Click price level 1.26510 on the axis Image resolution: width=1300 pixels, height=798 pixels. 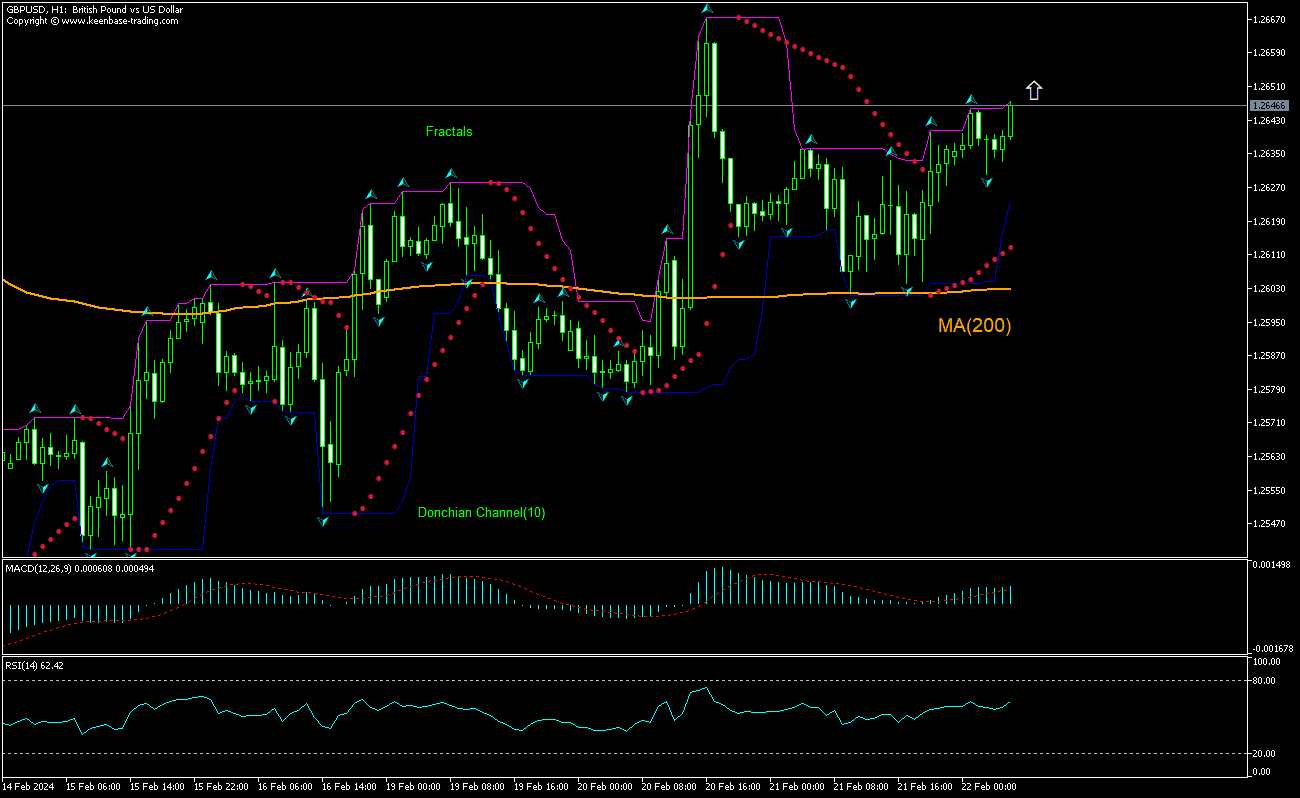coord(1268,86)
